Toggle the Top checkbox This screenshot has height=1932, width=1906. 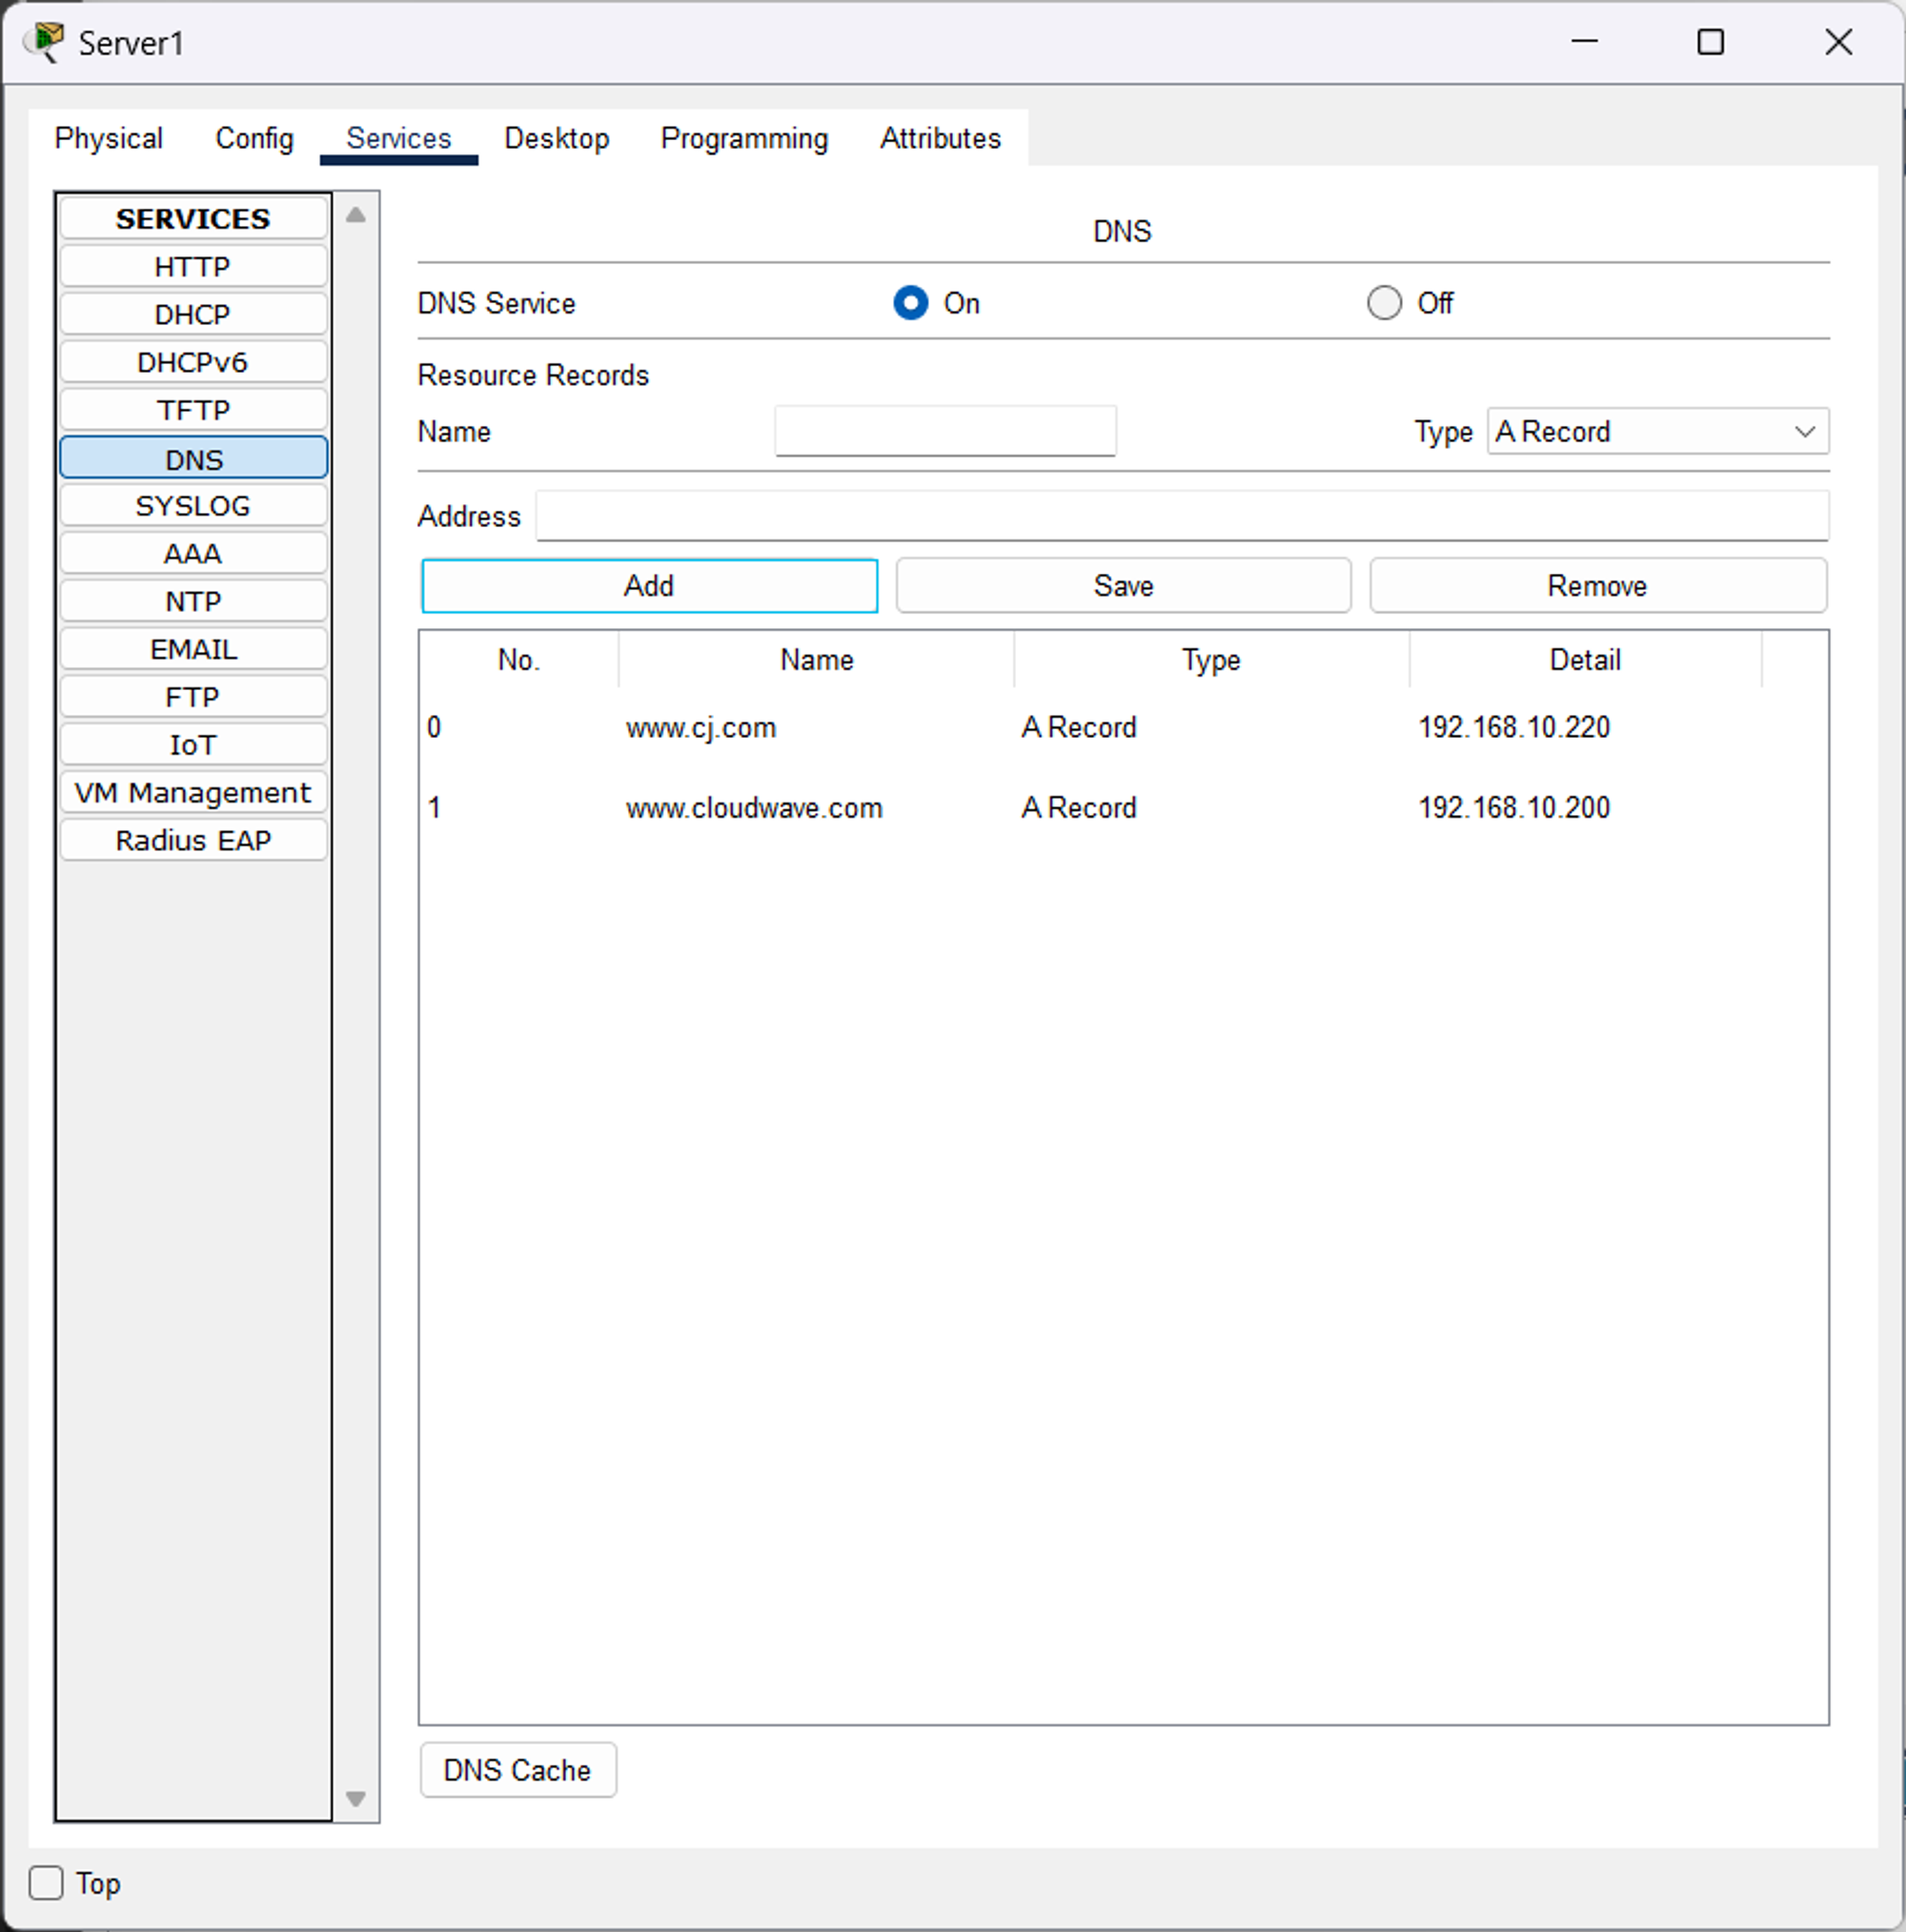click(x=46, y=1883)
